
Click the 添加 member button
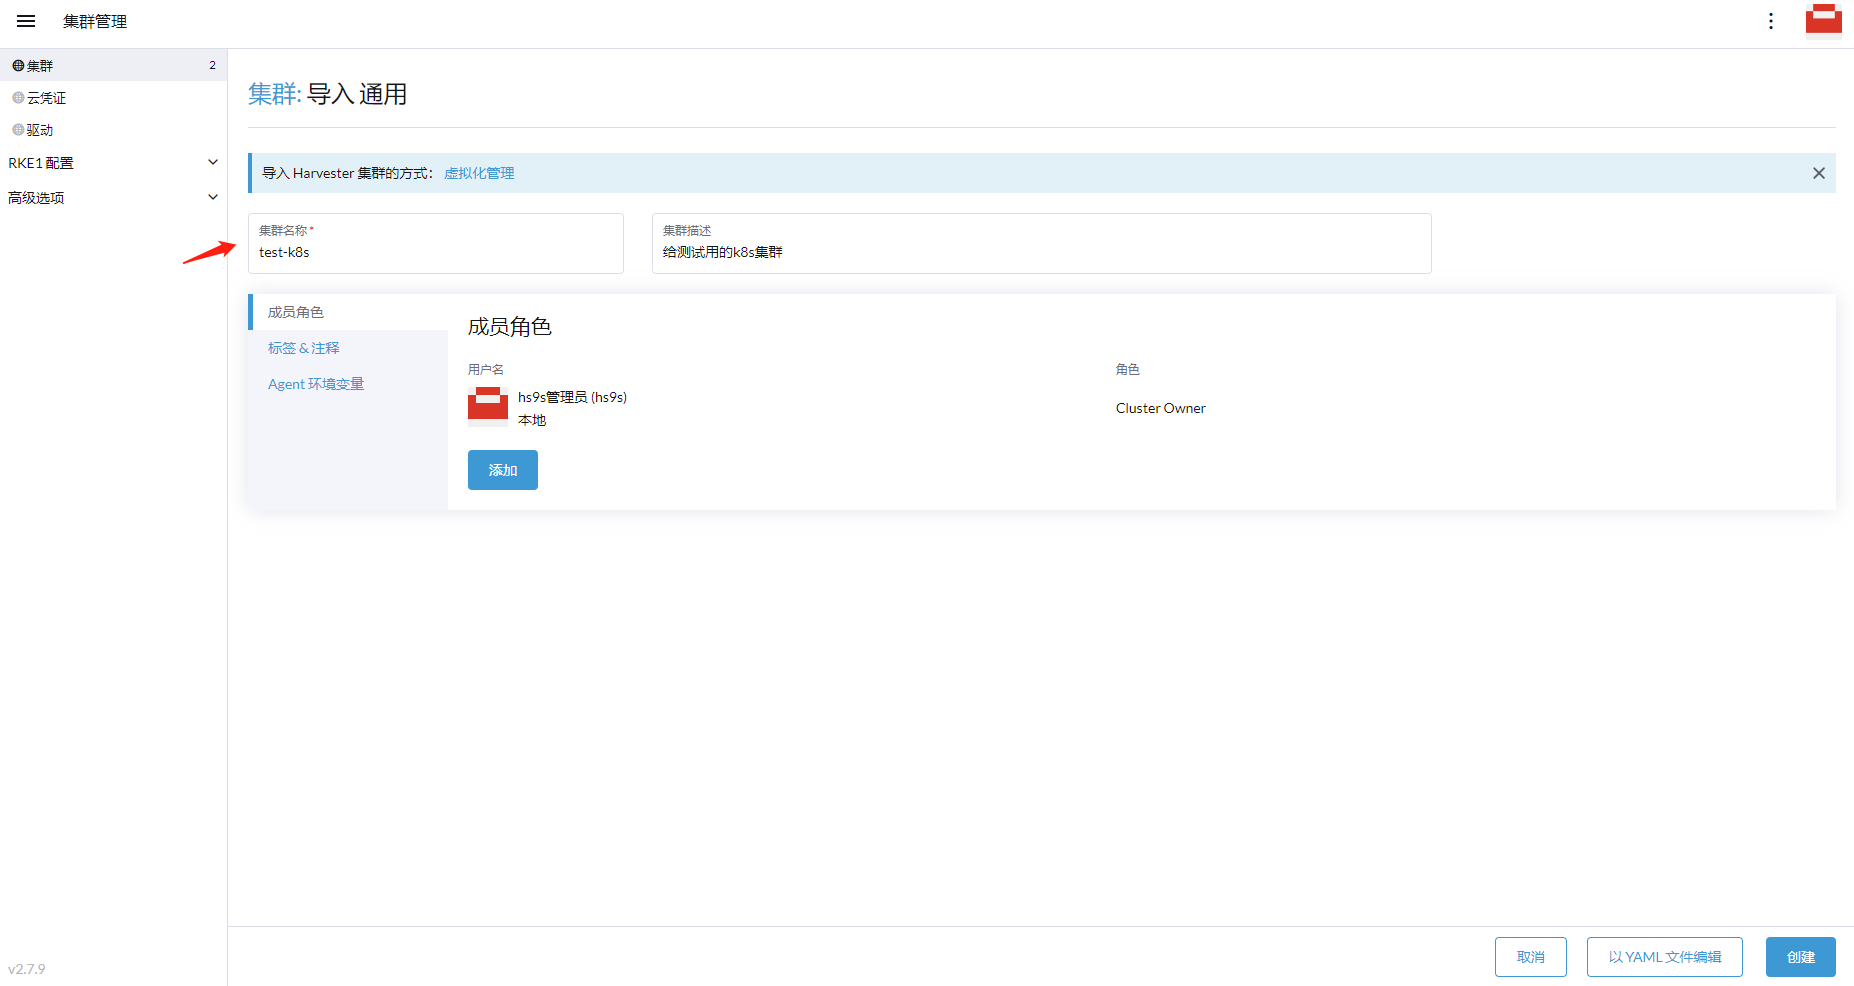pyautogui.click(x=503, y=470)
